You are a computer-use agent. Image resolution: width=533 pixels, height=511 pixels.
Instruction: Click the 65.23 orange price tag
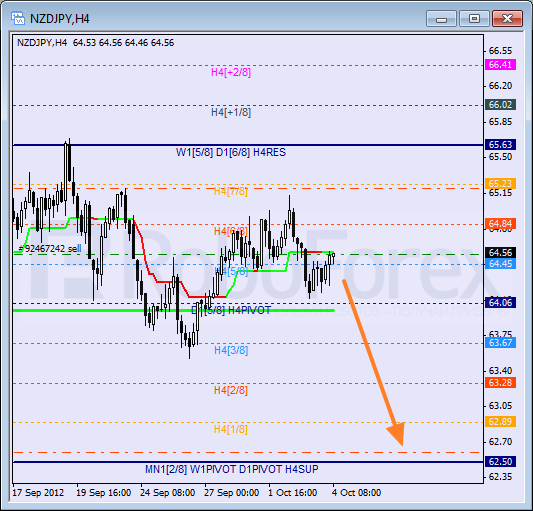500,184
